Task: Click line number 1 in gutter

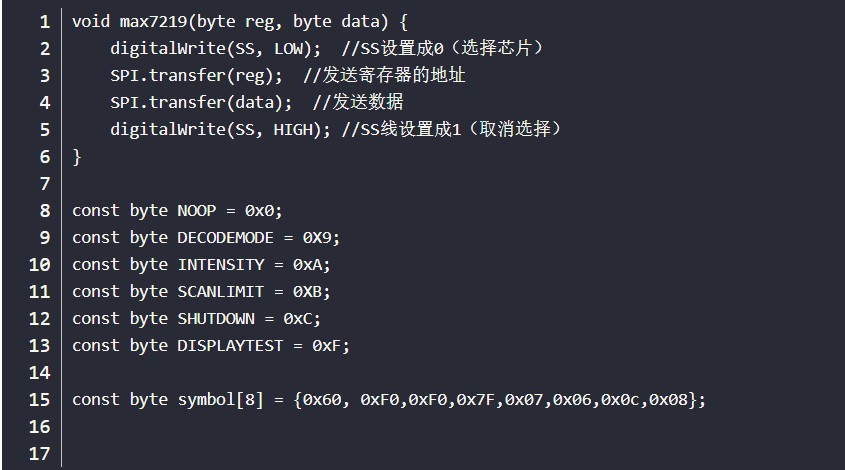Action: [45, 22]
